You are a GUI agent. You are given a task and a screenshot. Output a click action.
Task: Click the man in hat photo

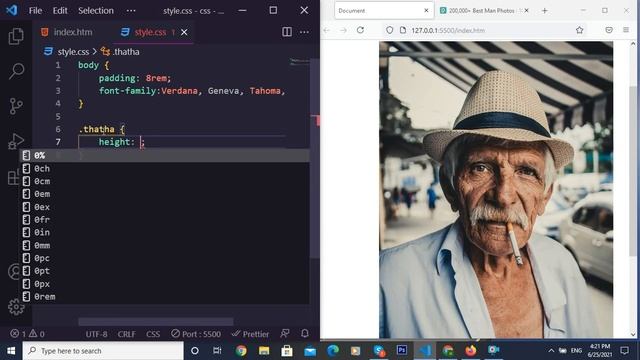coord(496,190)
